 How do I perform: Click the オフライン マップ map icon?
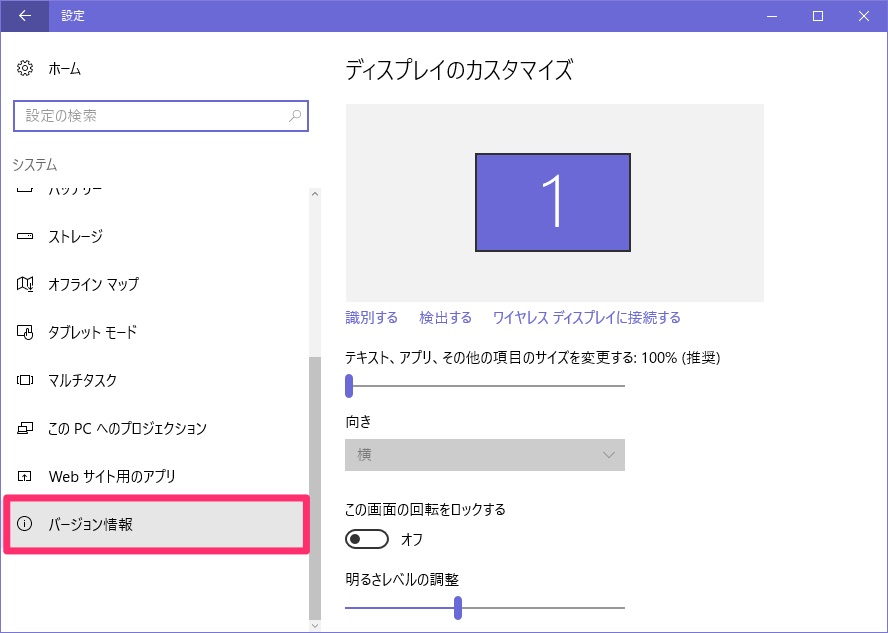(25, 284)
